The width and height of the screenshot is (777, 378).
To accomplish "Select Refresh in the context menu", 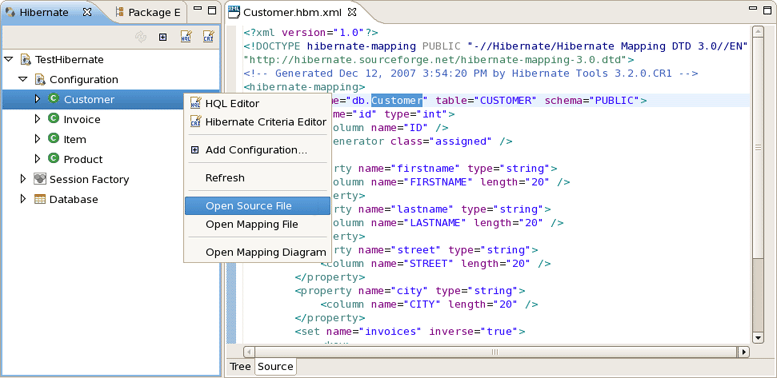I will coord(257,178).
